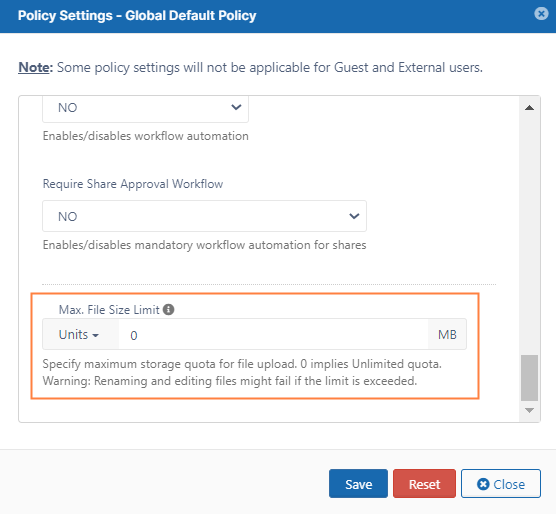The height and width of the screenshot is (514, 556).
Task: Click the underlined Note text
Action: 35,67
